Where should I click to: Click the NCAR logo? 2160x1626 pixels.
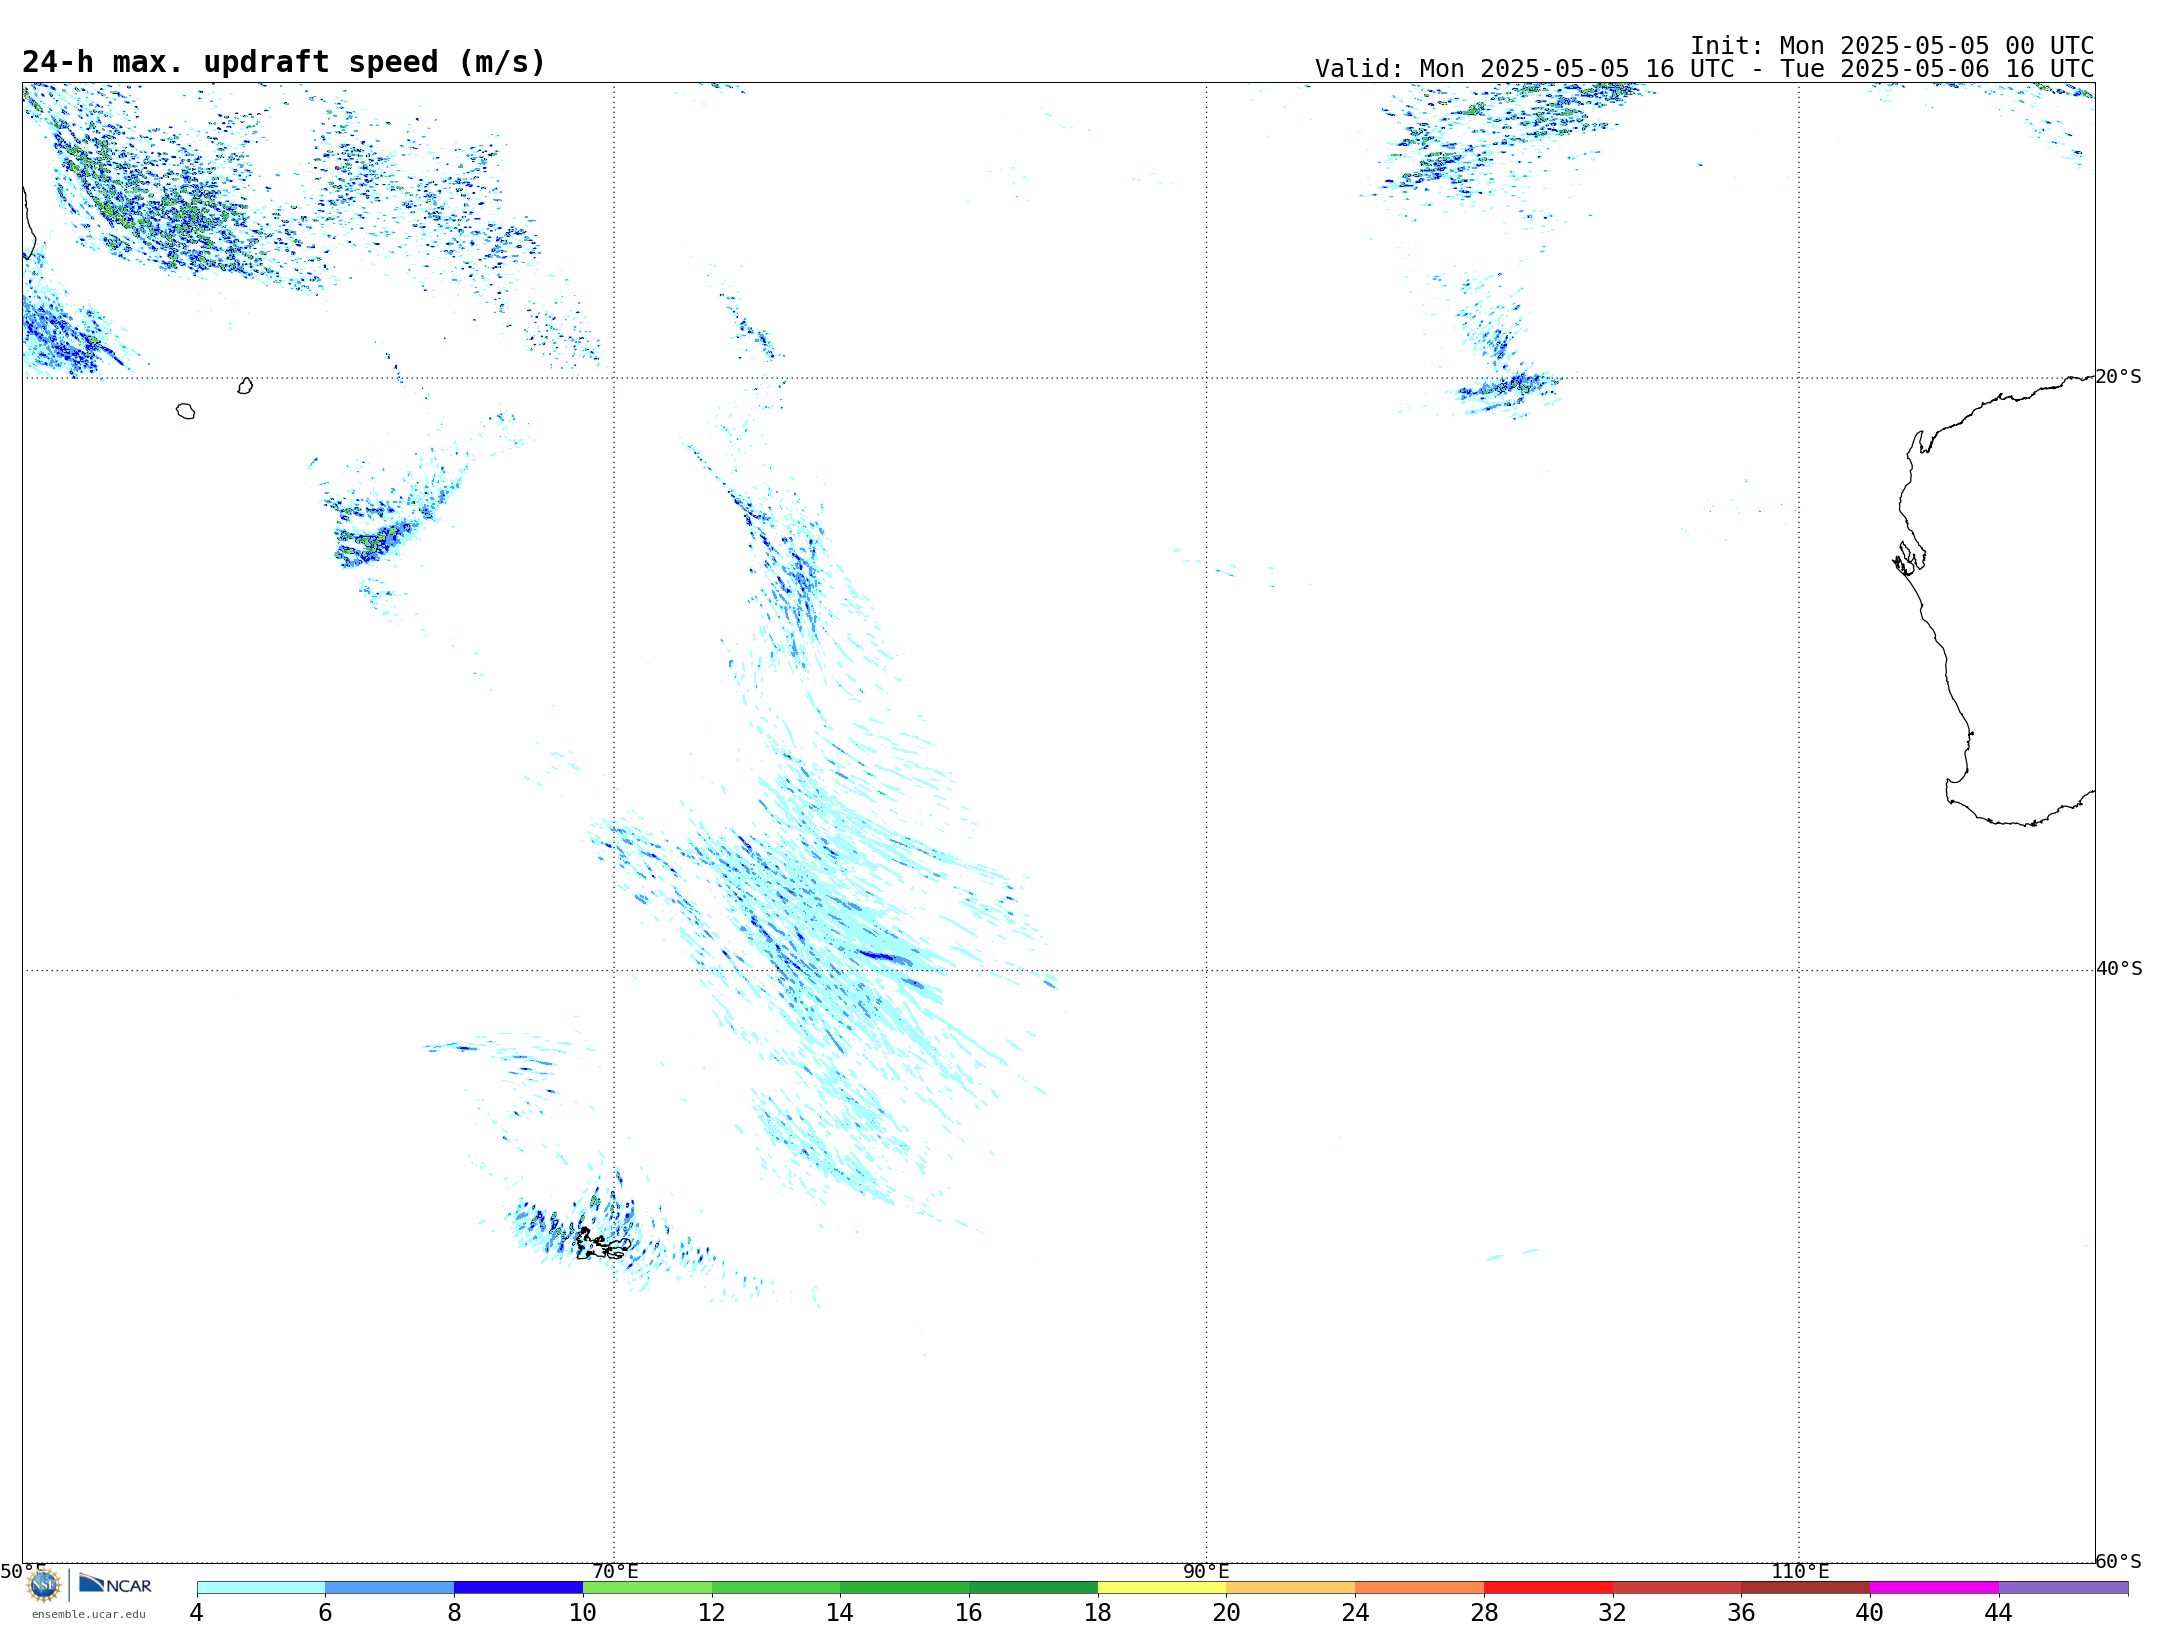point(115,1584)
